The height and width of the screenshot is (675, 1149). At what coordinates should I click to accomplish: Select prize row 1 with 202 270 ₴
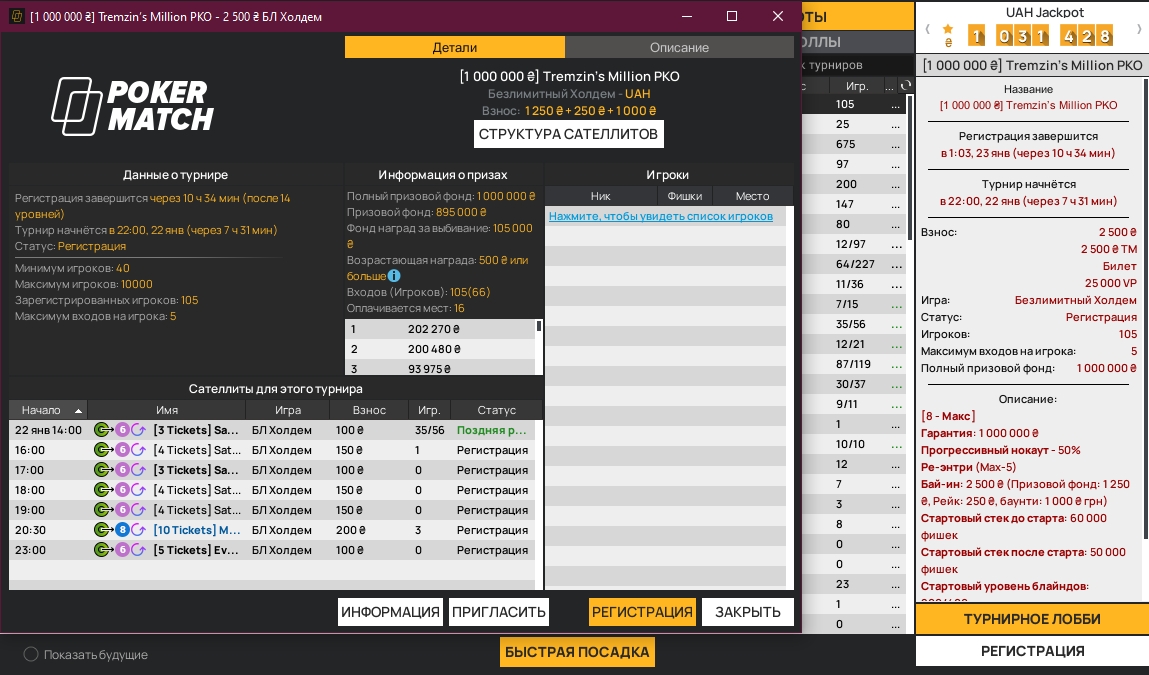click(x=440, y=329)
